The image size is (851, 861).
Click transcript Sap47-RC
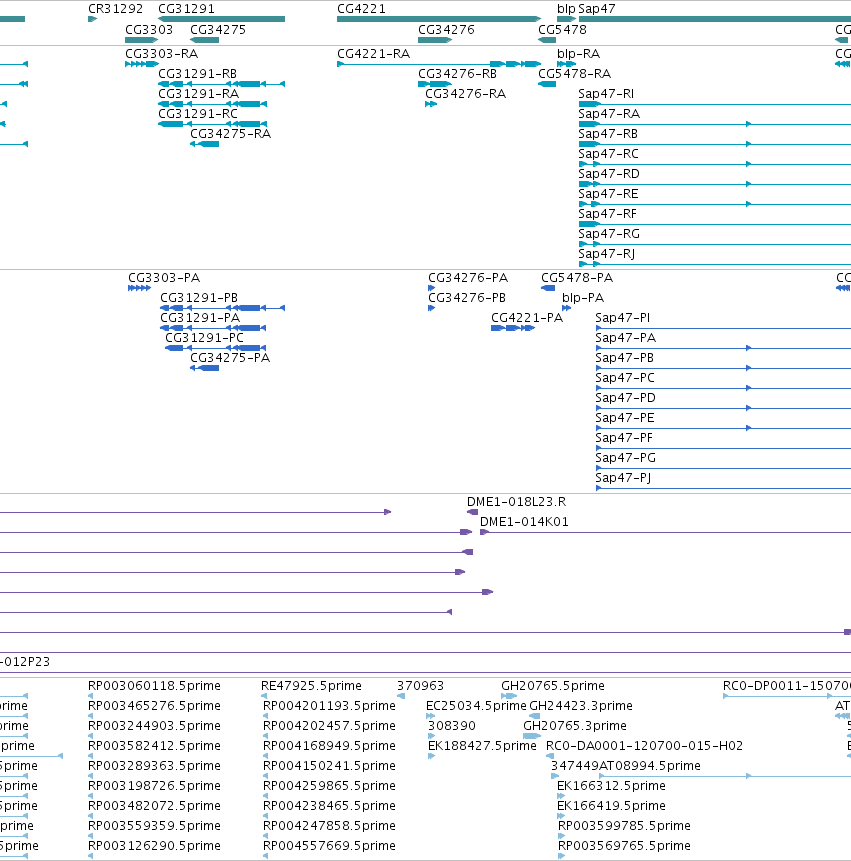[608, 154]
